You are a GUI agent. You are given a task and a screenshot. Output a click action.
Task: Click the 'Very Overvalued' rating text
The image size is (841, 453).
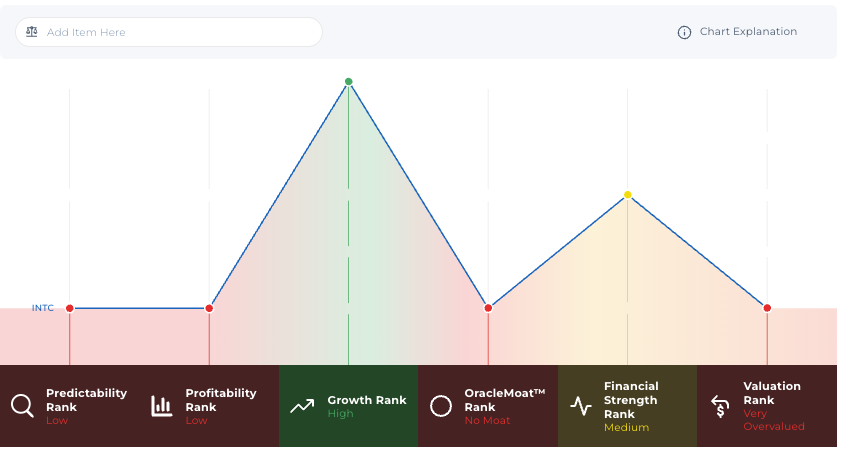(773, 420)
